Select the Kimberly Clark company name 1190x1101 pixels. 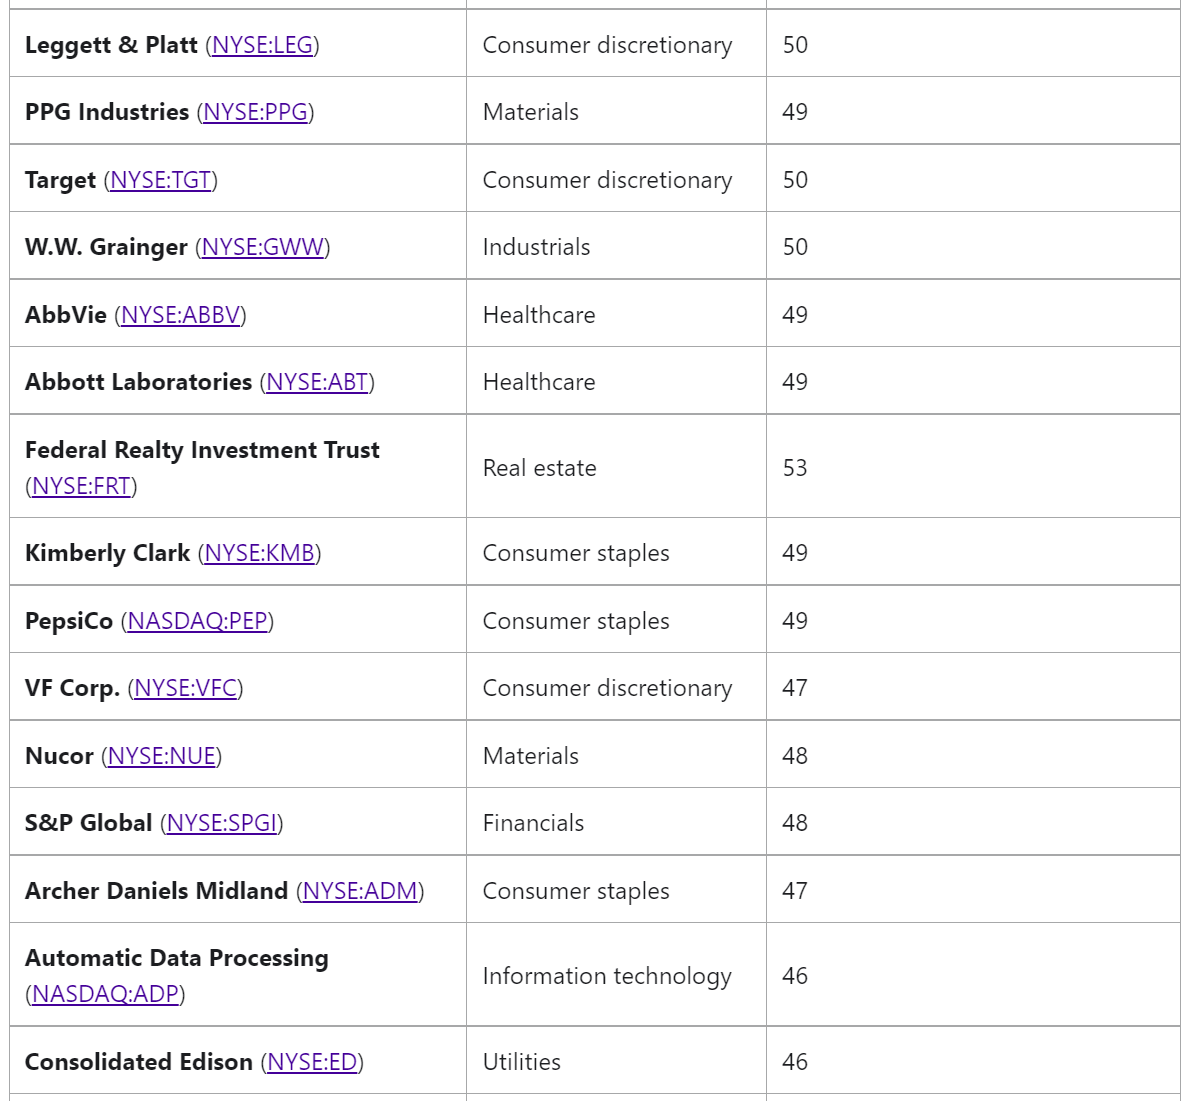click(x=108, y=553)
